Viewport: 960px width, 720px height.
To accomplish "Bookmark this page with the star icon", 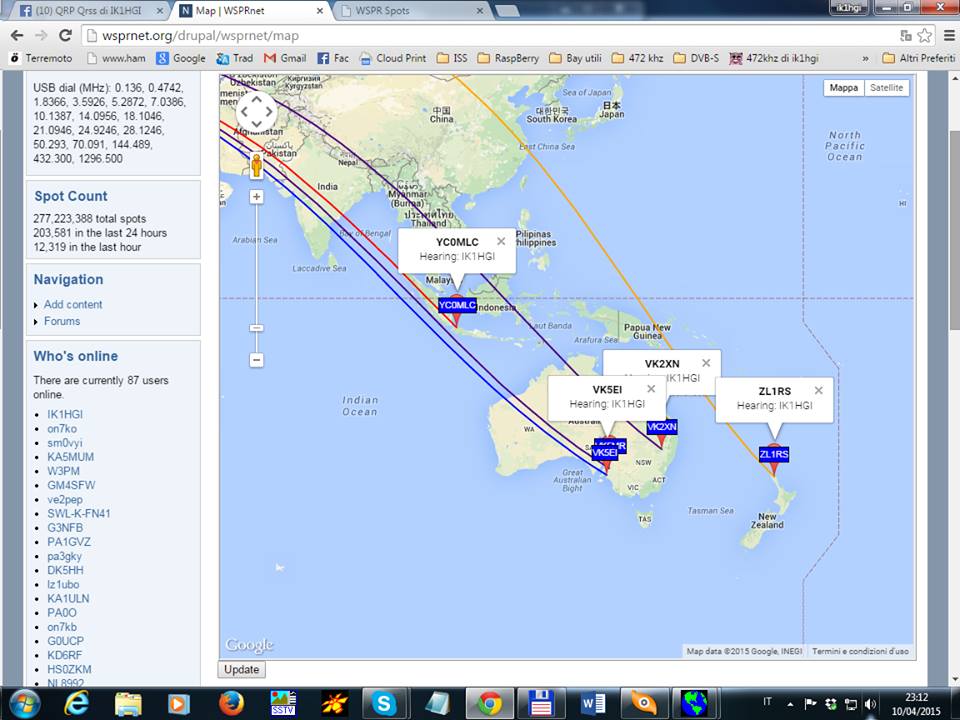I will pos(924,36).
